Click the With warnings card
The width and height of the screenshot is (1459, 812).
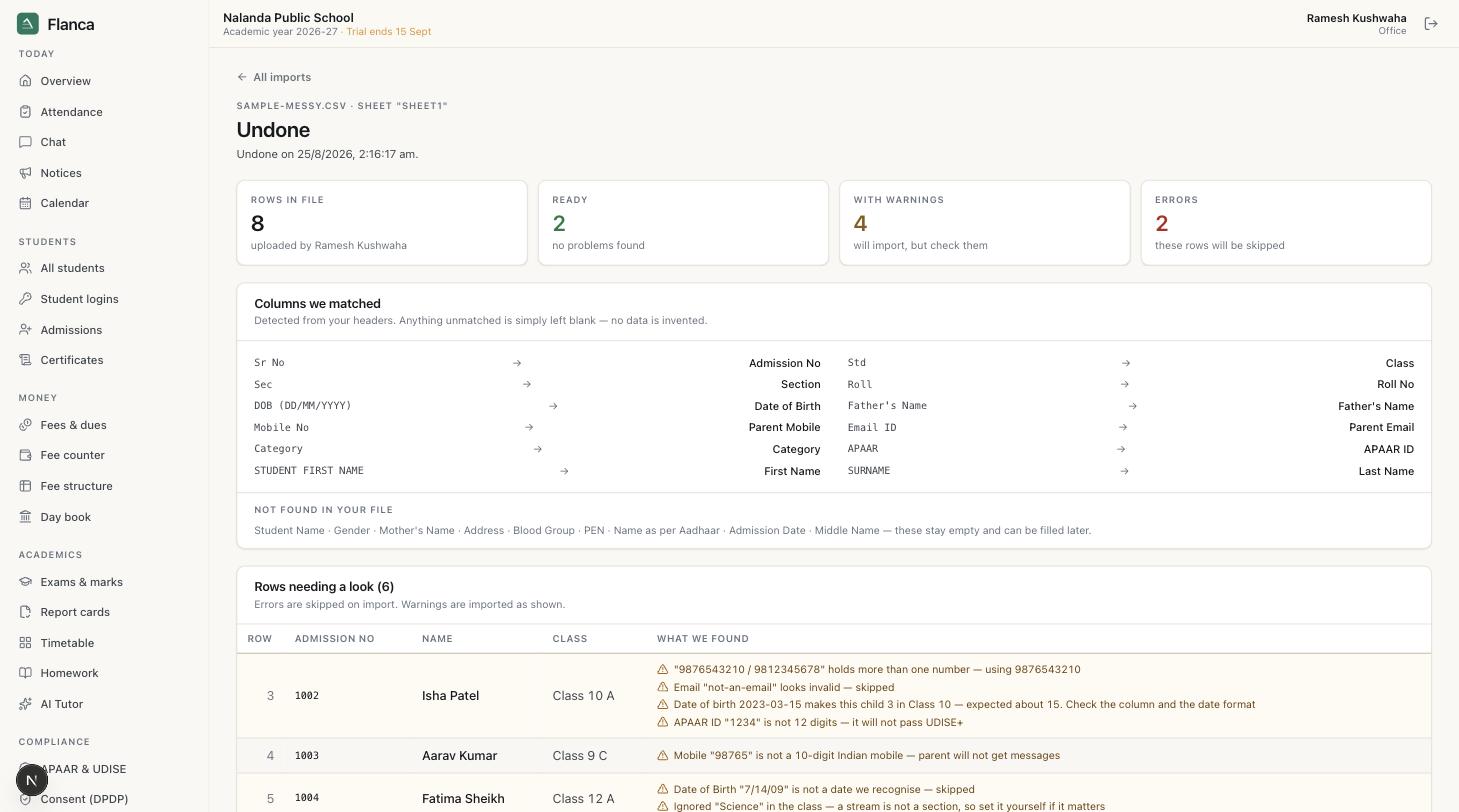(x=985, y=223)
